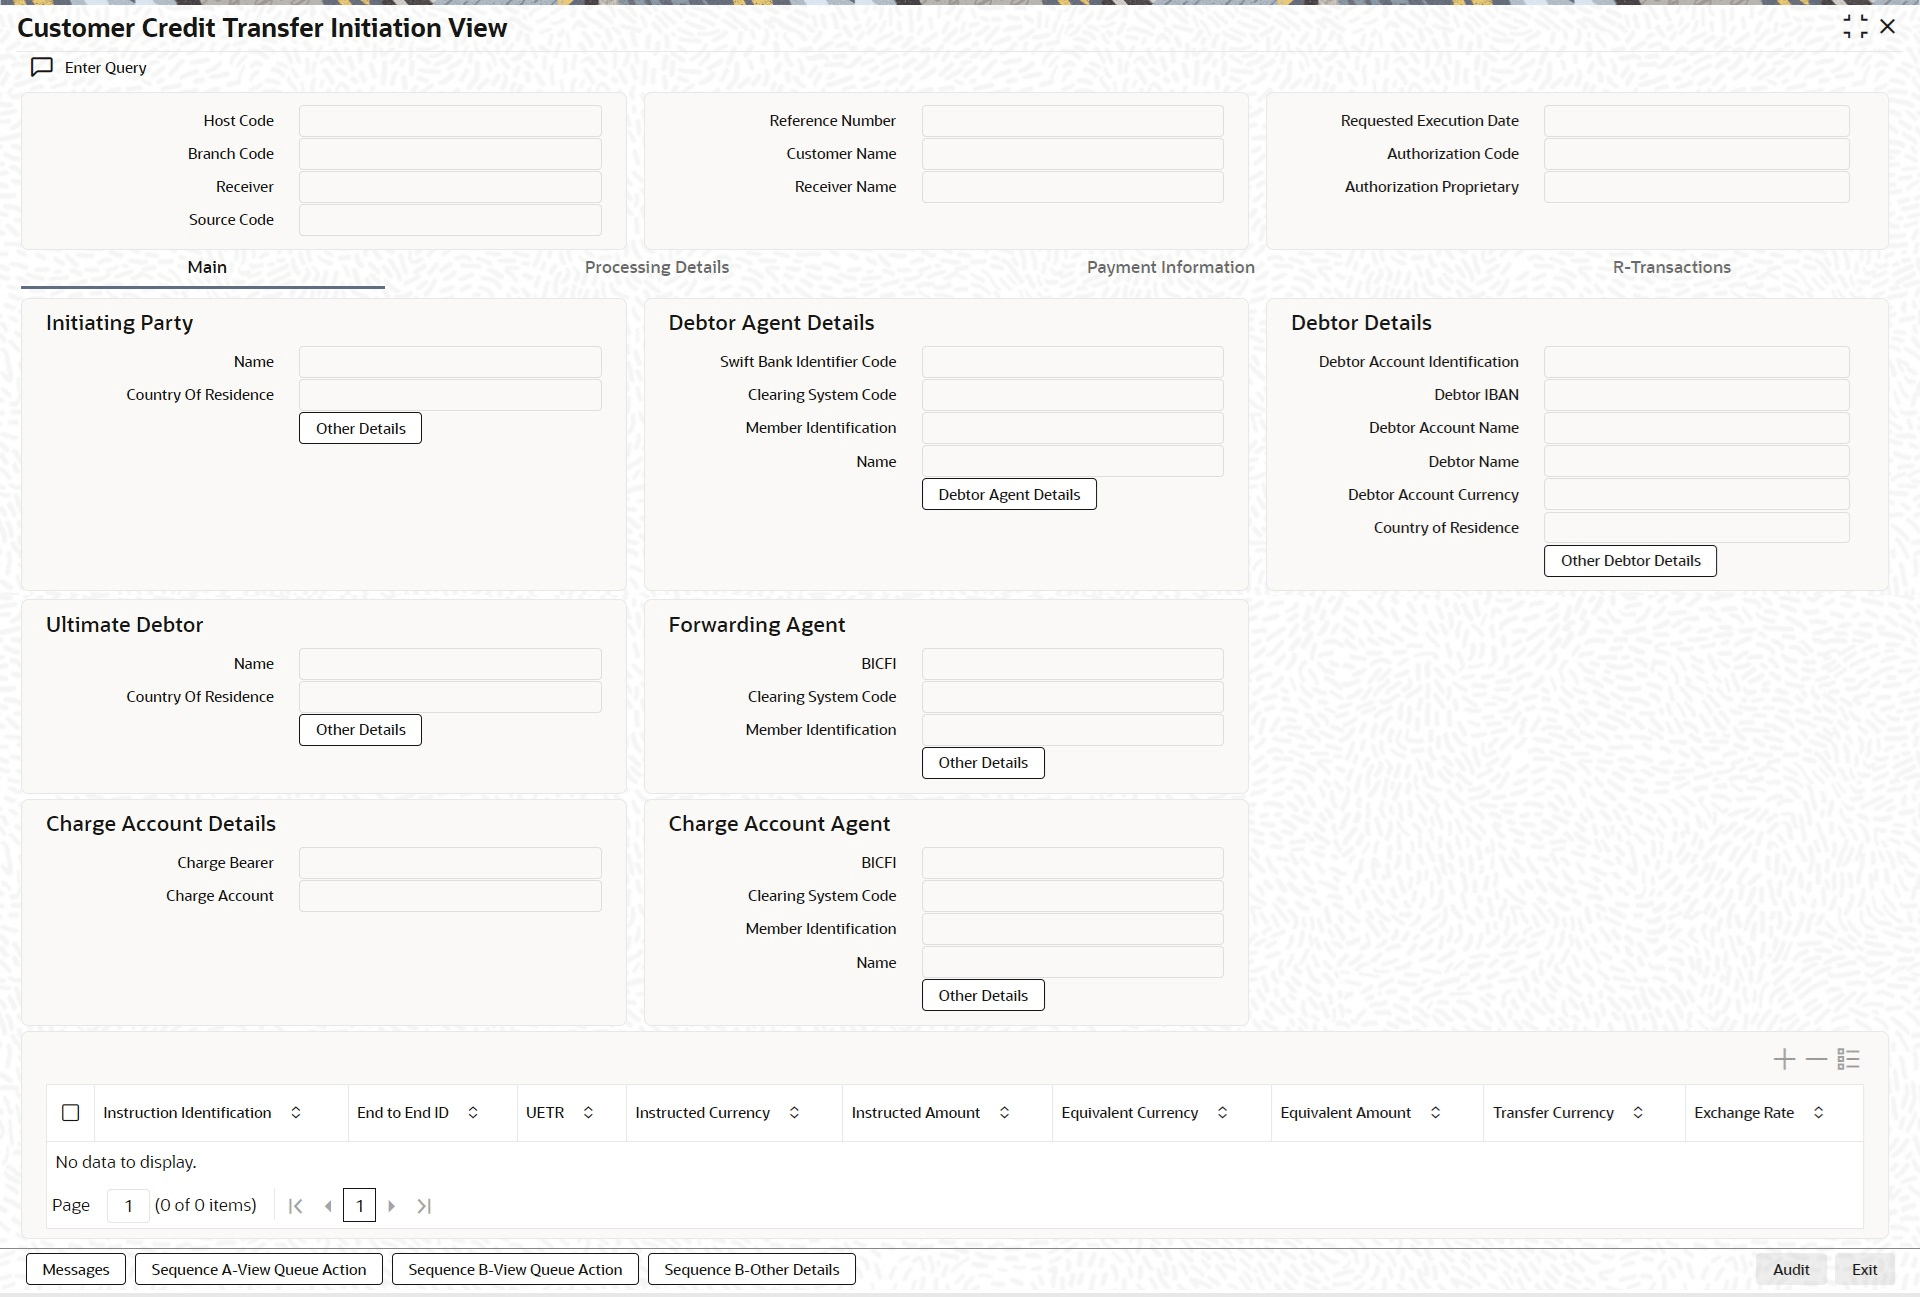Screen dimensions: 1920x1297
Task: Go to previous page arrow
Action: pyautogui.click(x=328, y=1206)
